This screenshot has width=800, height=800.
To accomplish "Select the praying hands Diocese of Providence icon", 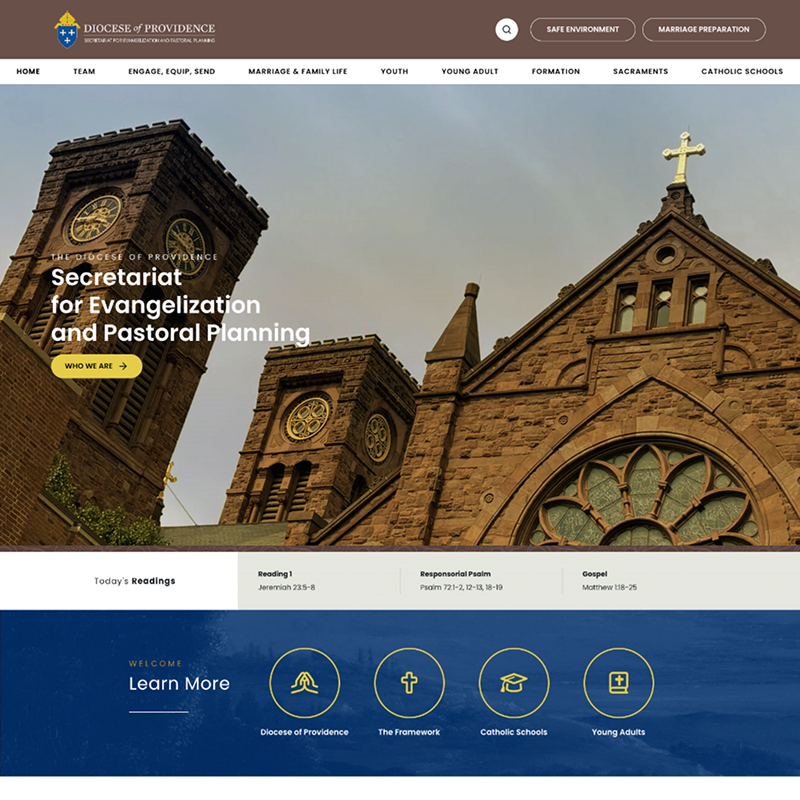I will (306, 685).
